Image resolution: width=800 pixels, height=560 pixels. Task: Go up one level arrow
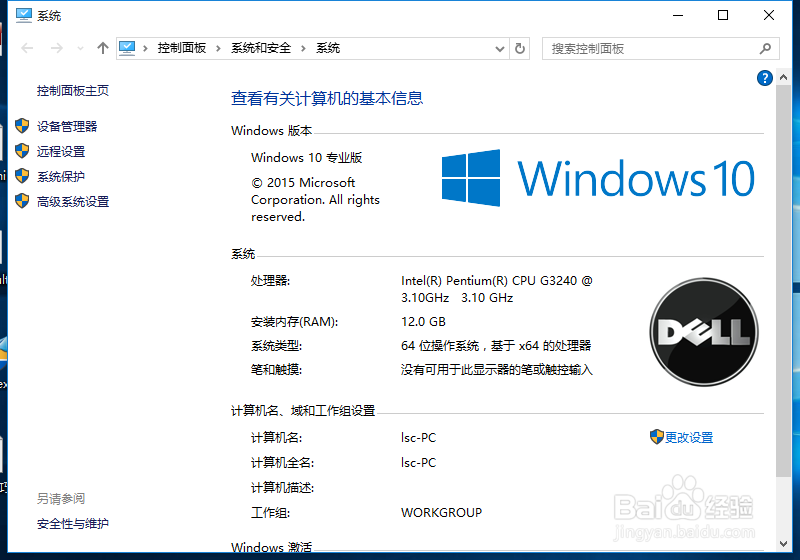pyautogui.click(x=103, y=48)
